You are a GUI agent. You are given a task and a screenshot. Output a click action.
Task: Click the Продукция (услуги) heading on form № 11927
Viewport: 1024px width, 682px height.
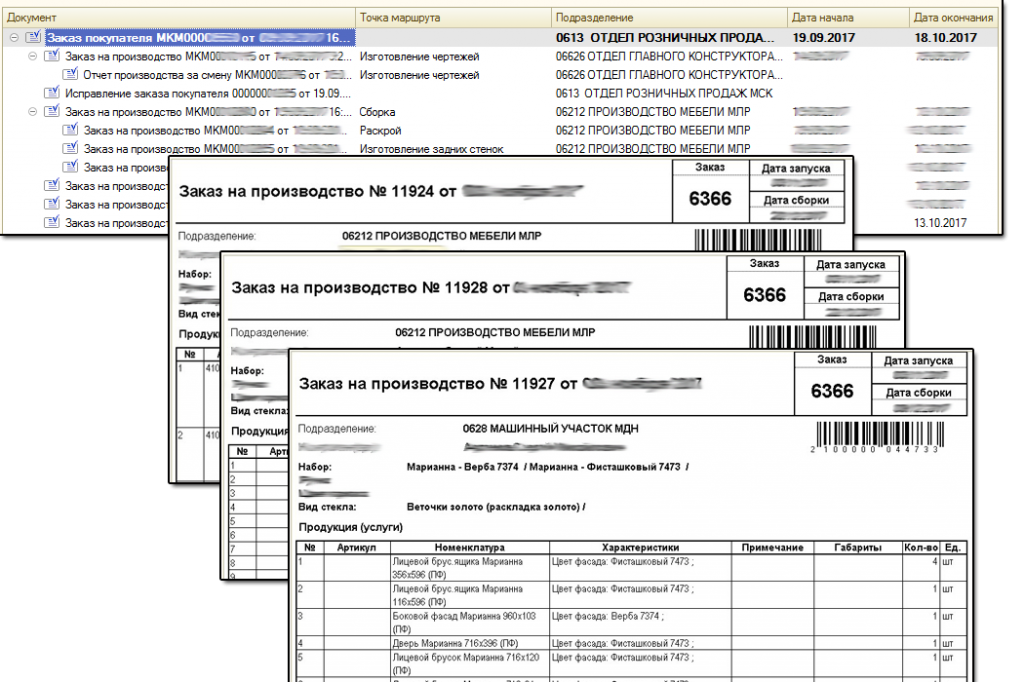[x=351, y=527]
